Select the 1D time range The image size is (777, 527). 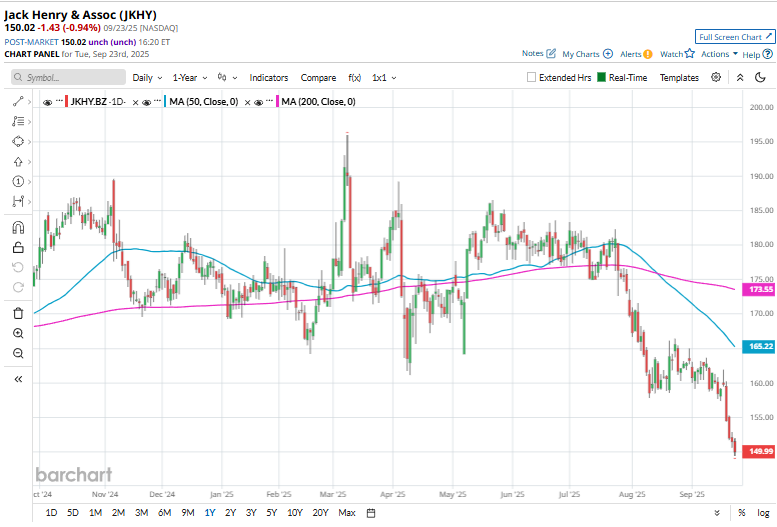pos(51,513)
